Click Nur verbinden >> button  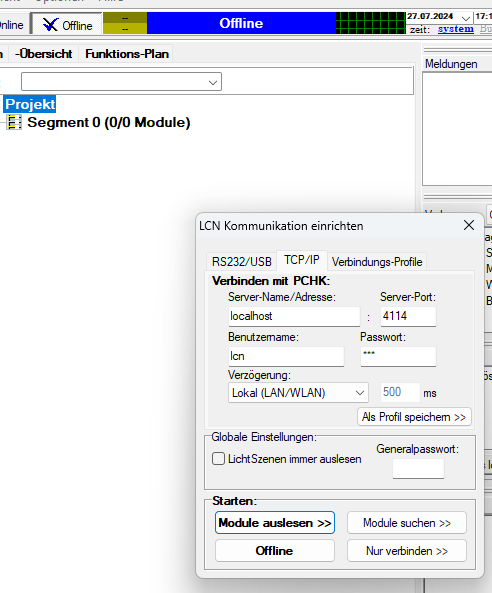(407, 551)
